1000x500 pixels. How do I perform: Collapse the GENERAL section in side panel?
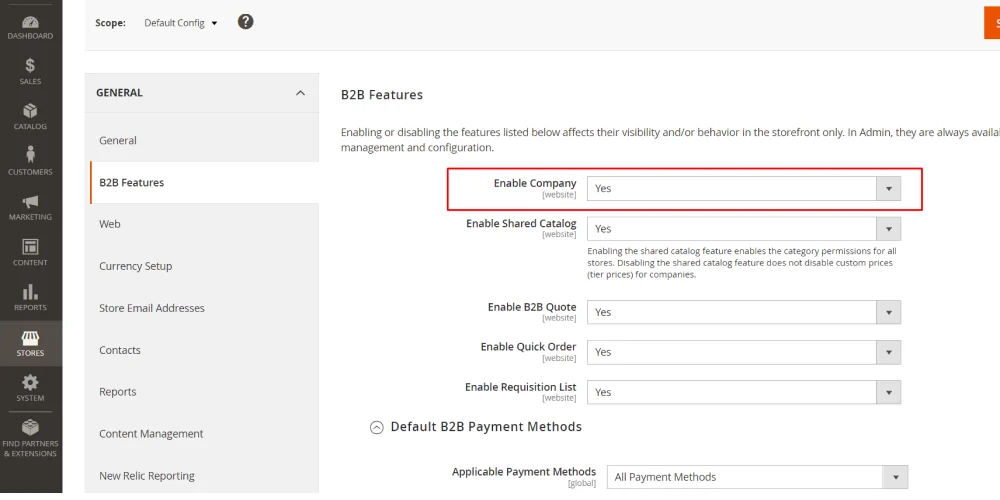(x=300, y=93)
